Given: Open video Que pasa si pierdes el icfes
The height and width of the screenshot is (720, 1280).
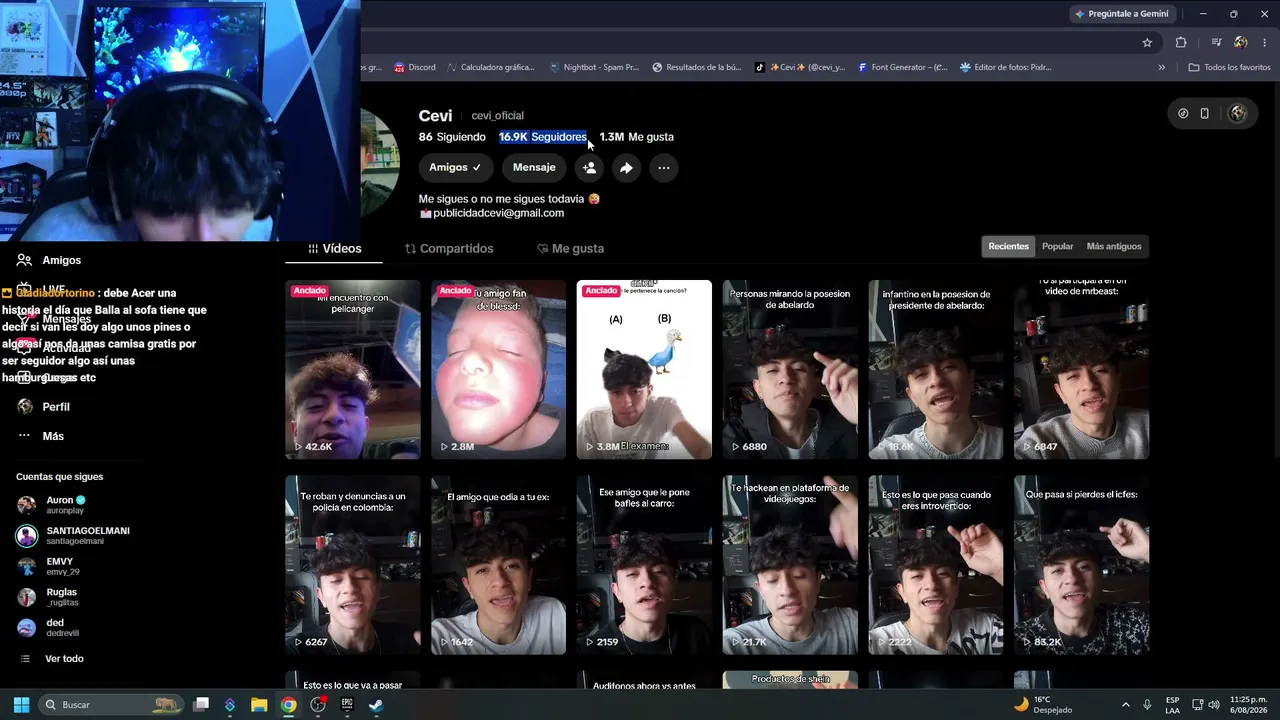Looking at the screenshot, I should [x=1081, y=565].
